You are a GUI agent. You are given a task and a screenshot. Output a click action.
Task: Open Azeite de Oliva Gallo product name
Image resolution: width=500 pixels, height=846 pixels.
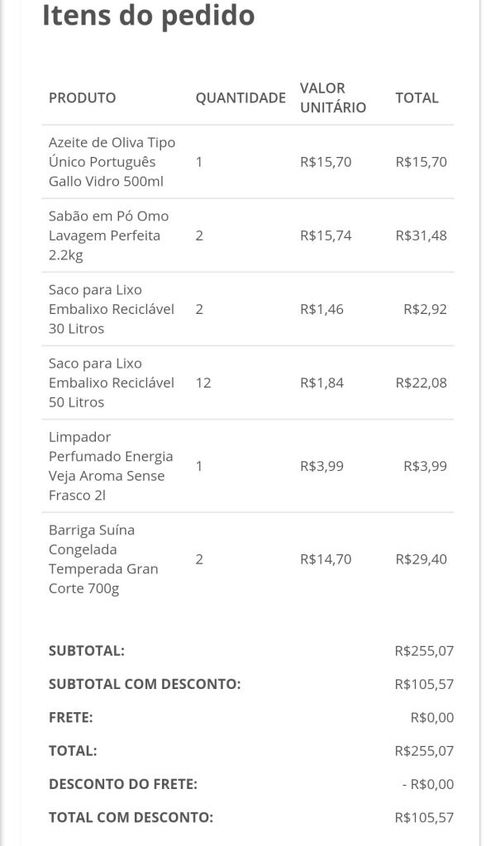112,162
